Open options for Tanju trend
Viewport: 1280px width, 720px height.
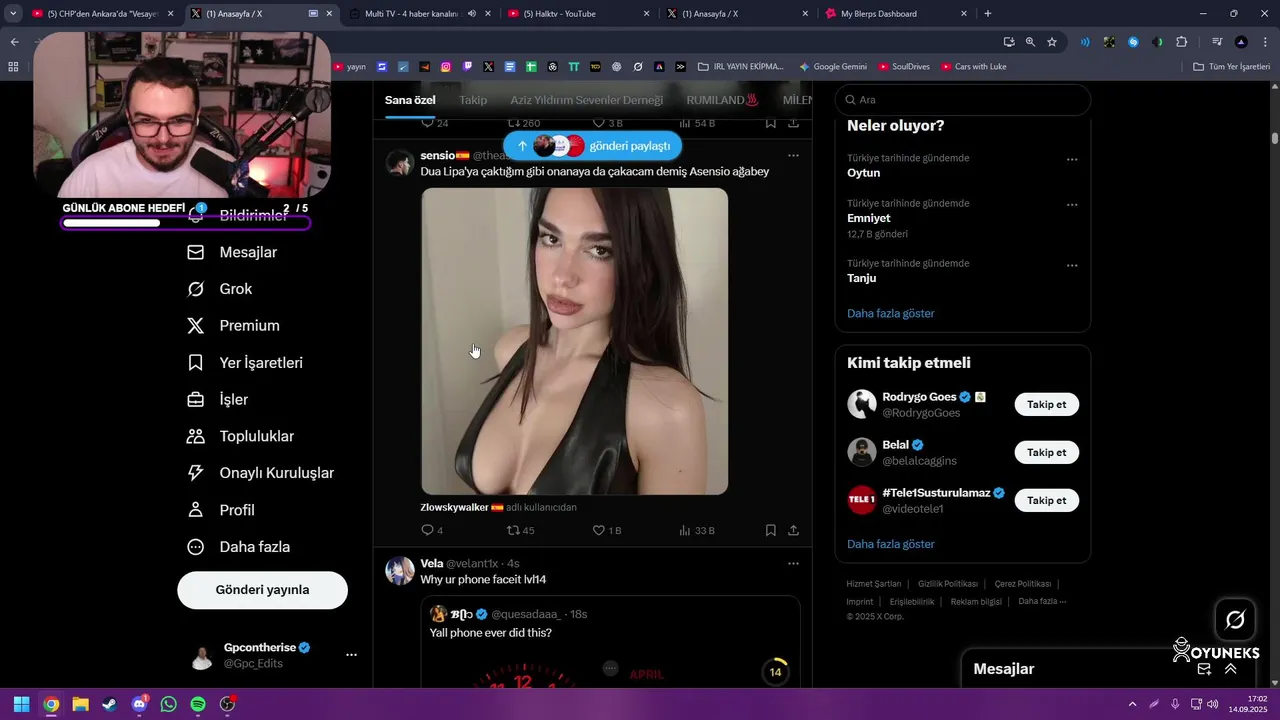point(1072,266)
